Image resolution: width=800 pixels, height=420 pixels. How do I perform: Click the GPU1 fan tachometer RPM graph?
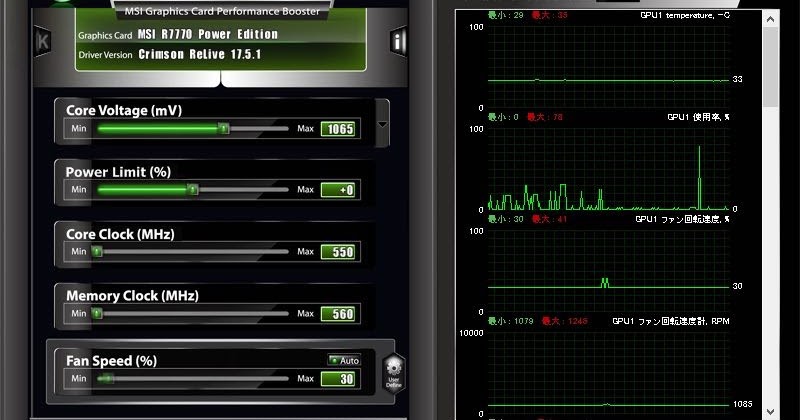click(x=608, y=373)
